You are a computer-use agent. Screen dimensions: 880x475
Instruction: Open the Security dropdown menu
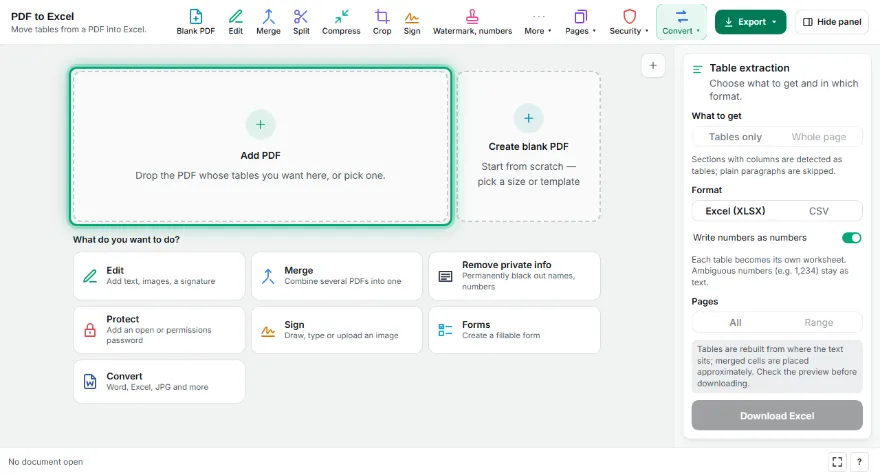click(629, 22)
